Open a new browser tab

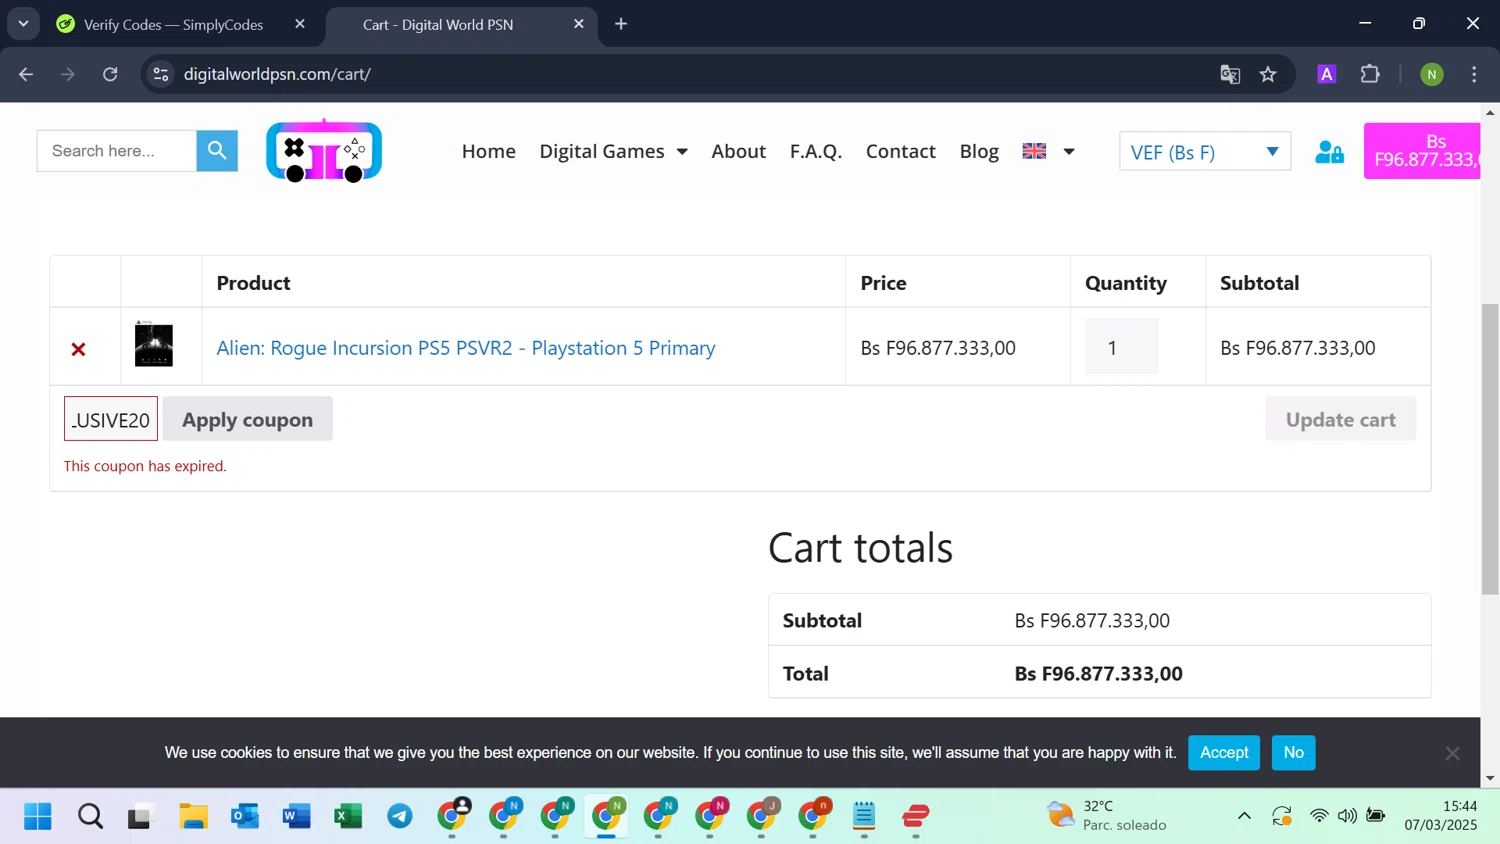click(x=621, y=24)
